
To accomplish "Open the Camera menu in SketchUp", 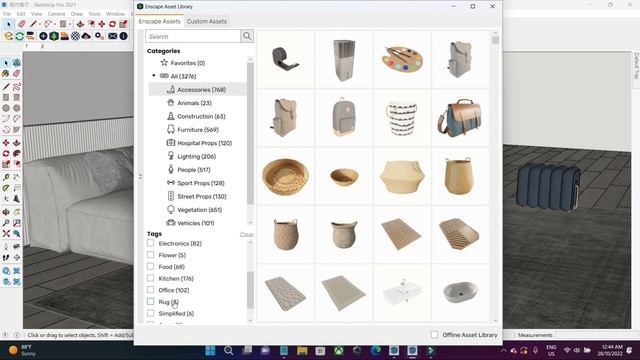I will pos(56,13).
